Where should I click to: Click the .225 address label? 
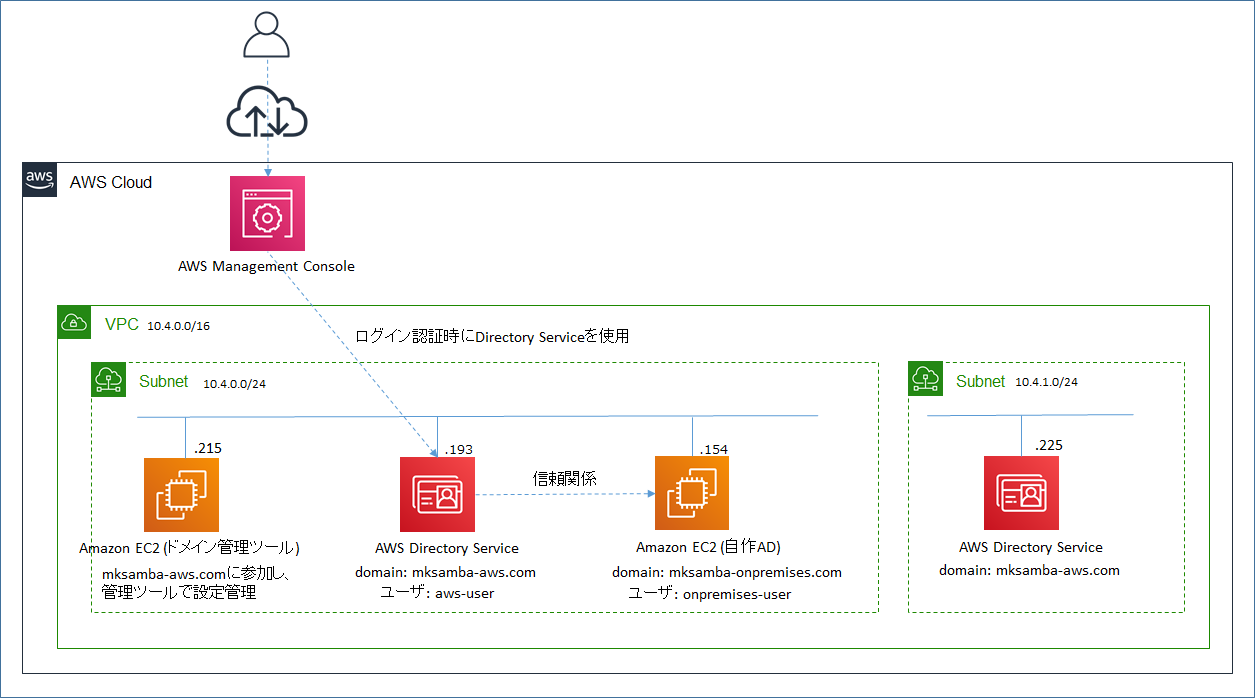coord(1049,444)
